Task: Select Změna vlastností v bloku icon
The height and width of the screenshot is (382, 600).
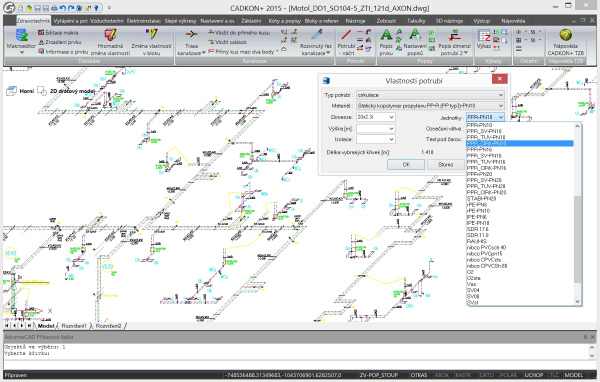Action: coord(152,34)
